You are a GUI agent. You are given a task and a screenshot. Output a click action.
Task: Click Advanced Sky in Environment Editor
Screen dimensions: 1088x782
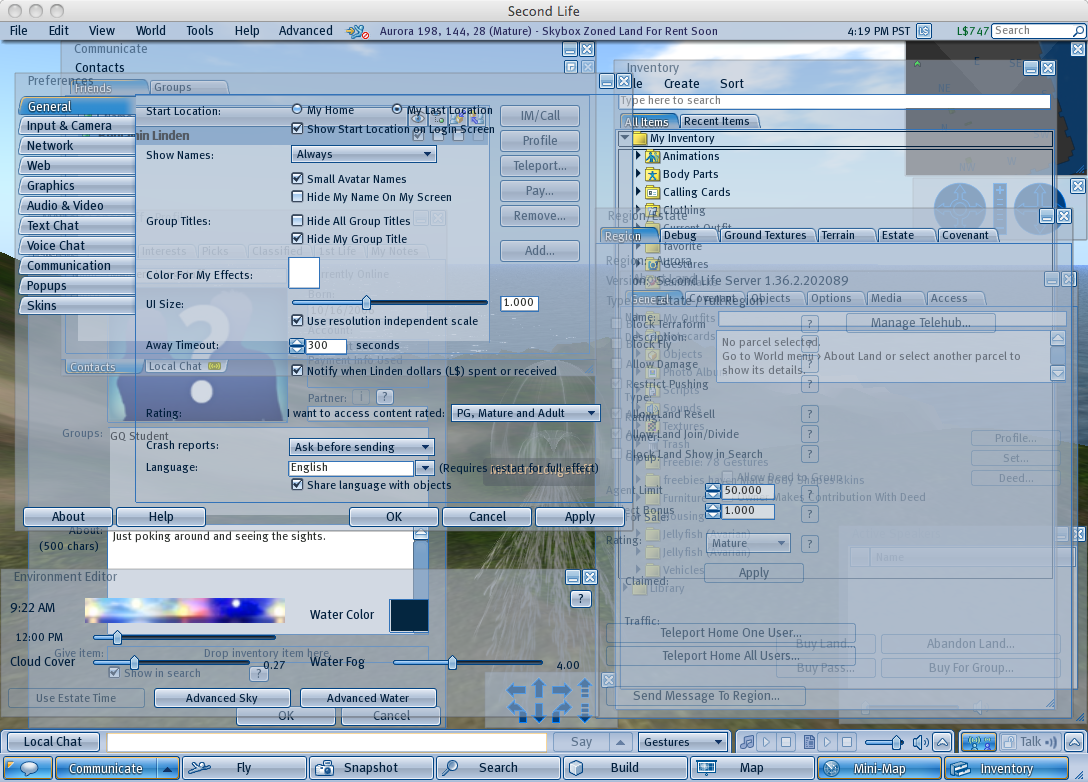pos(222,698)
